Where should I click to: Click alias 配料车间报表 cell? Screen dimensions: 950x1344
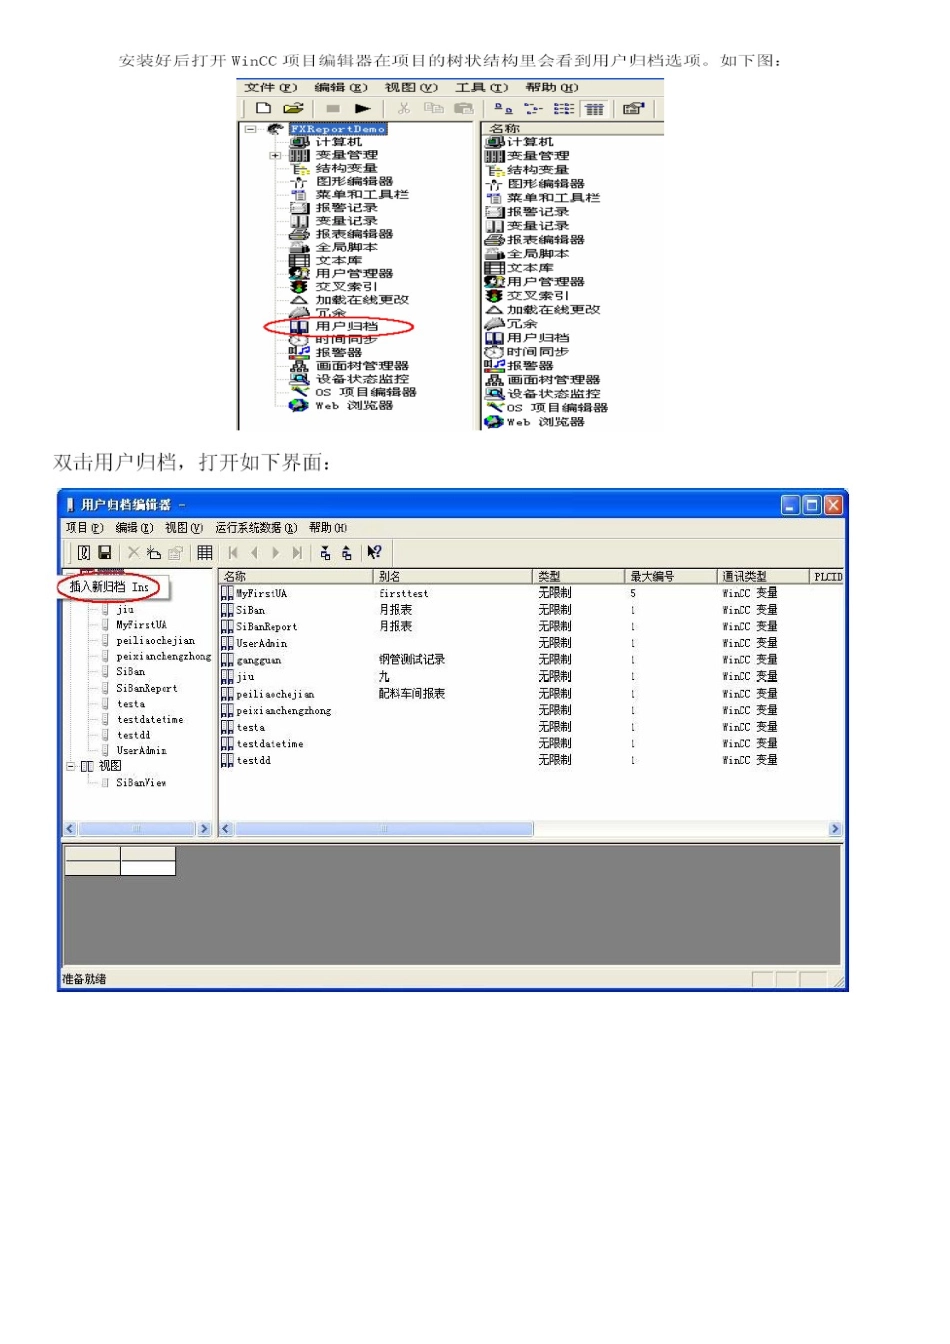(x=412, y=694)
